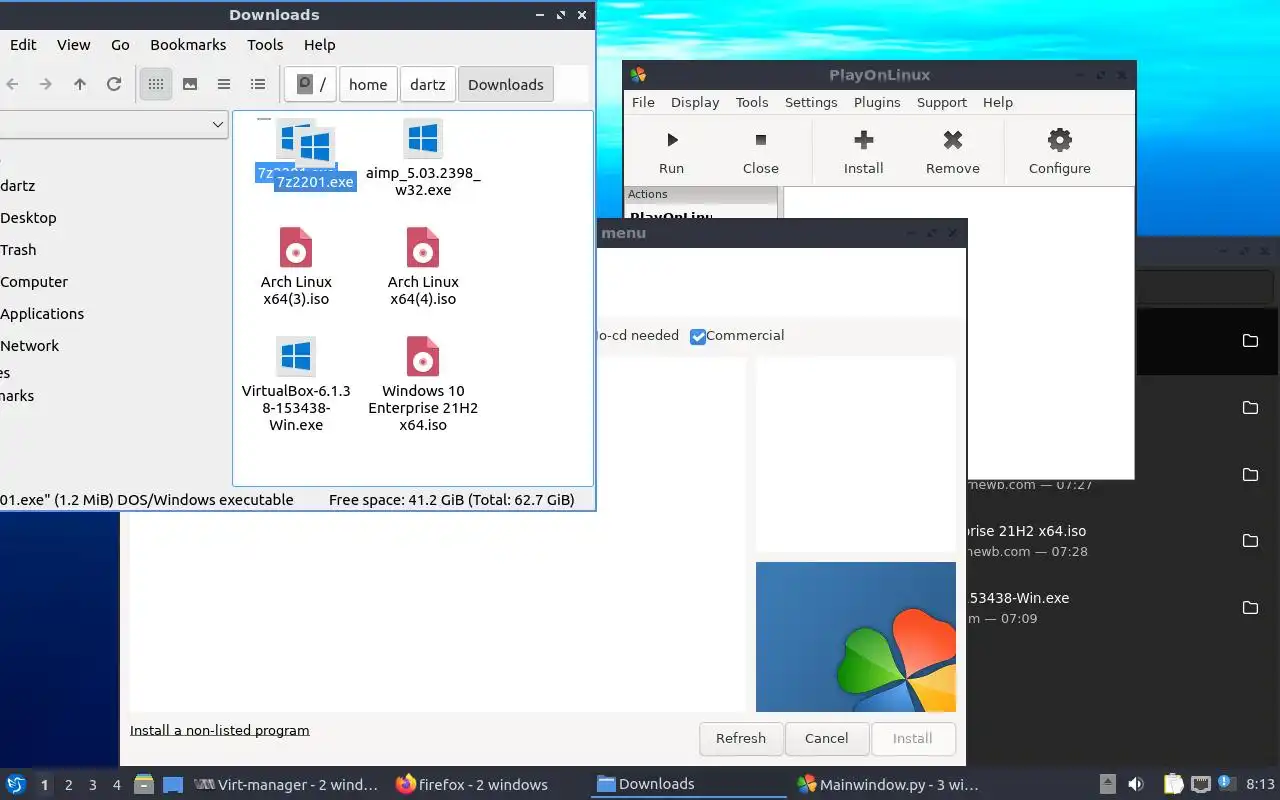Switch to detailed list view
1280x800 pixels.
pos(258,85)
